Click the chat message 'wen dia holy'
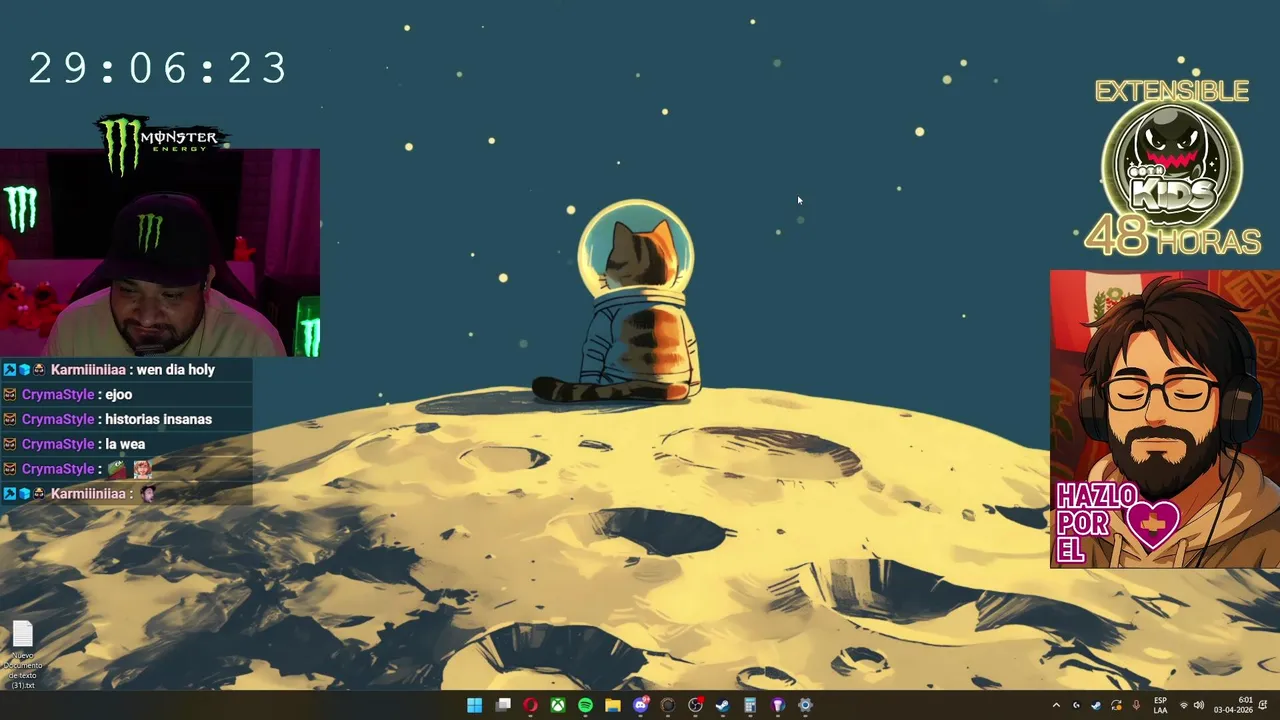 click(x=175, y=370)
